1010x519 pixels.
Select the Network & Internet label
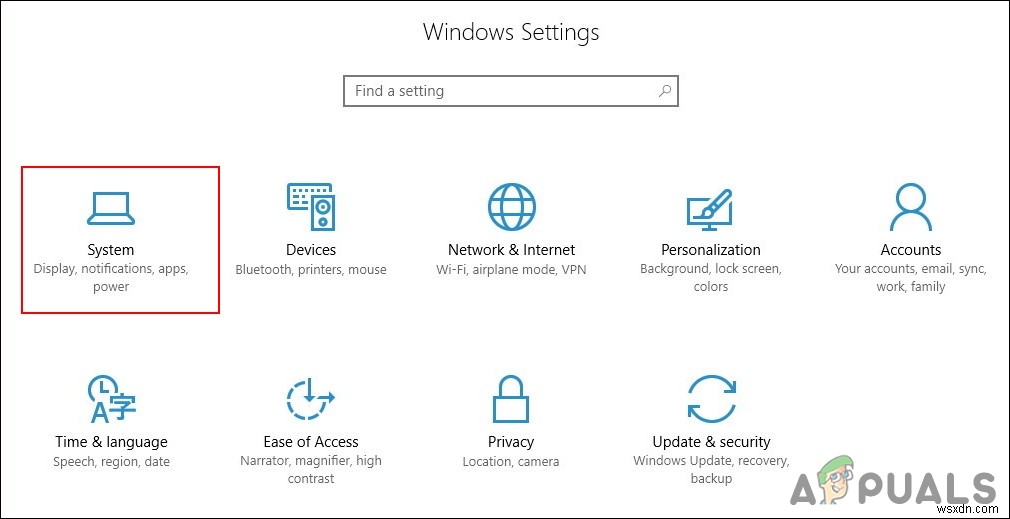[511, 250]
